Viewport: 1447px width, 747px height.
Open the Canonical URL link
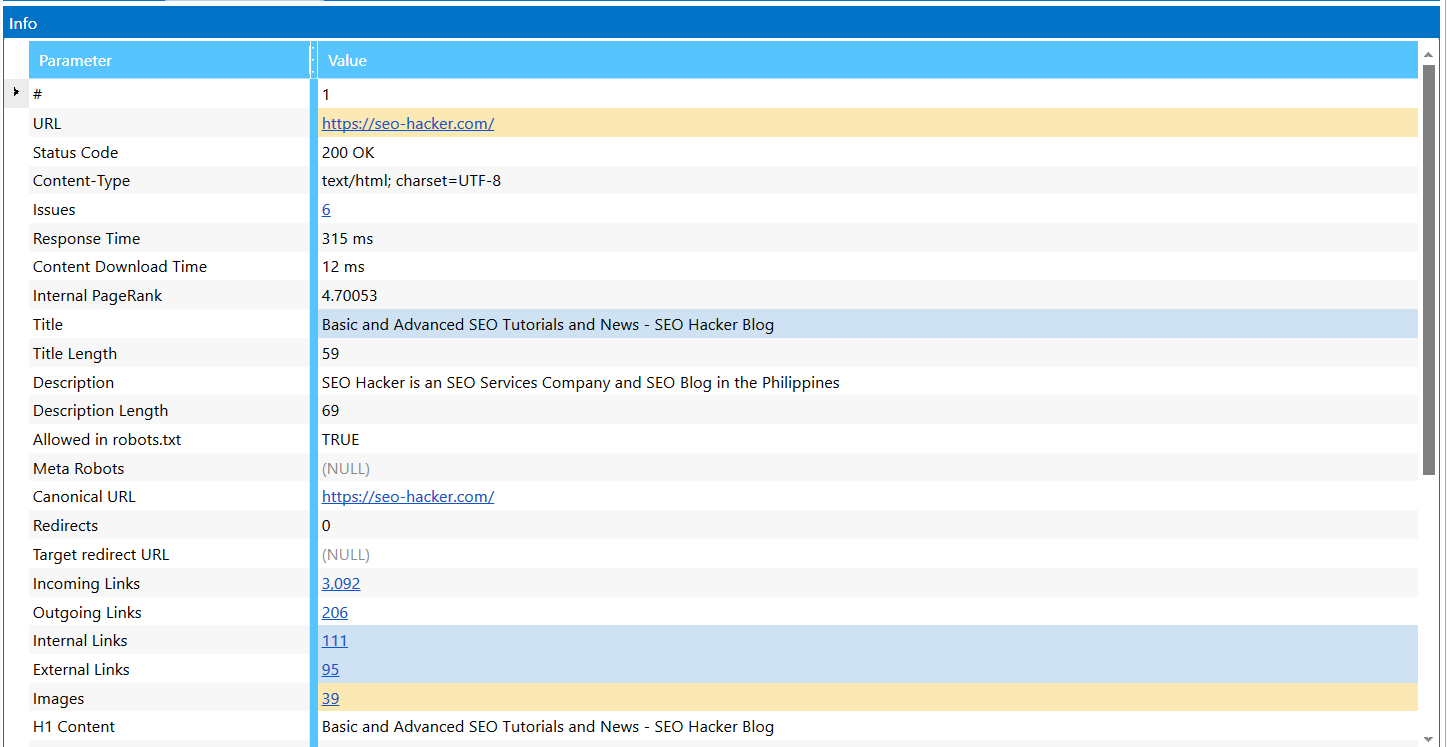(x=407, y=497)
